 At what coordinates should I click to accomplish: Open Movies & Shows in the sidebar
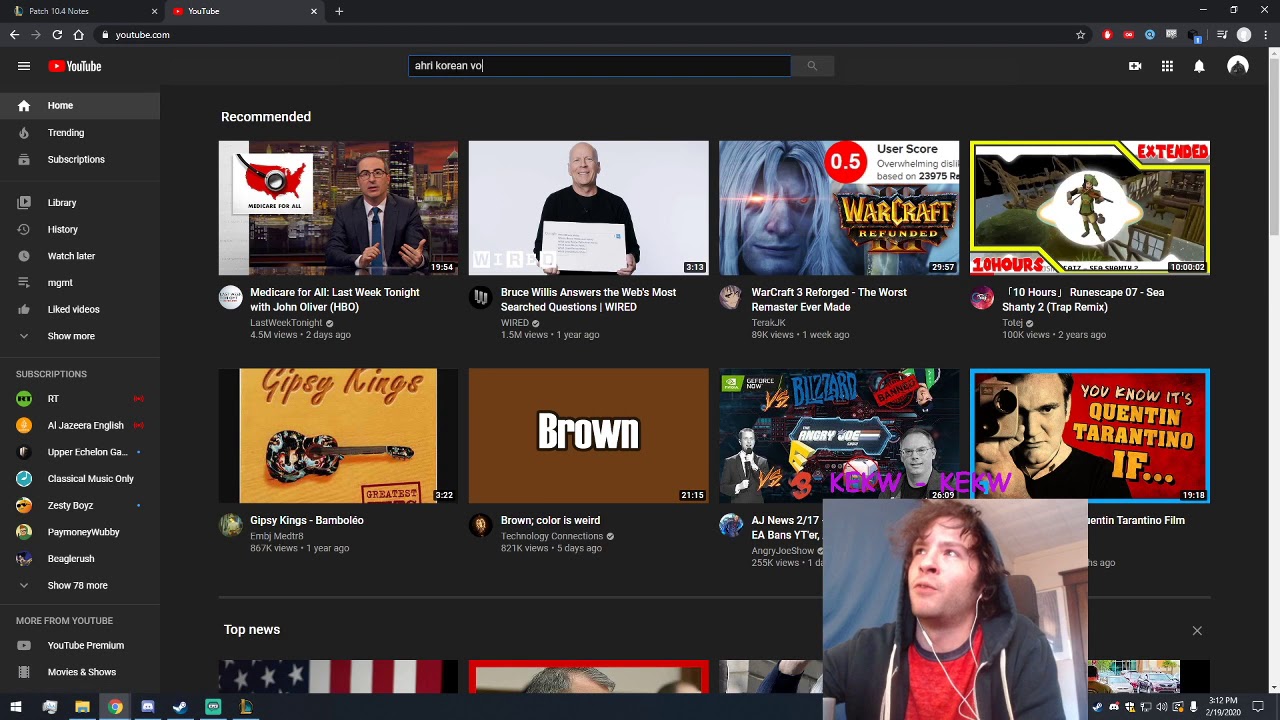[x=80, y=672]
